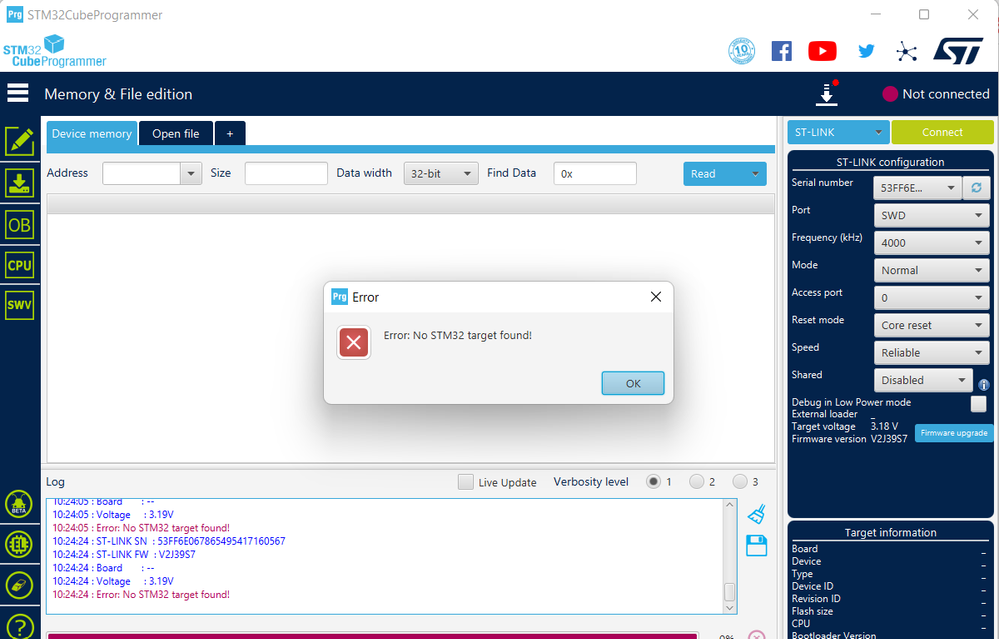
Task: Click the log scrollbar up arrow
Action: coord(729,505)
